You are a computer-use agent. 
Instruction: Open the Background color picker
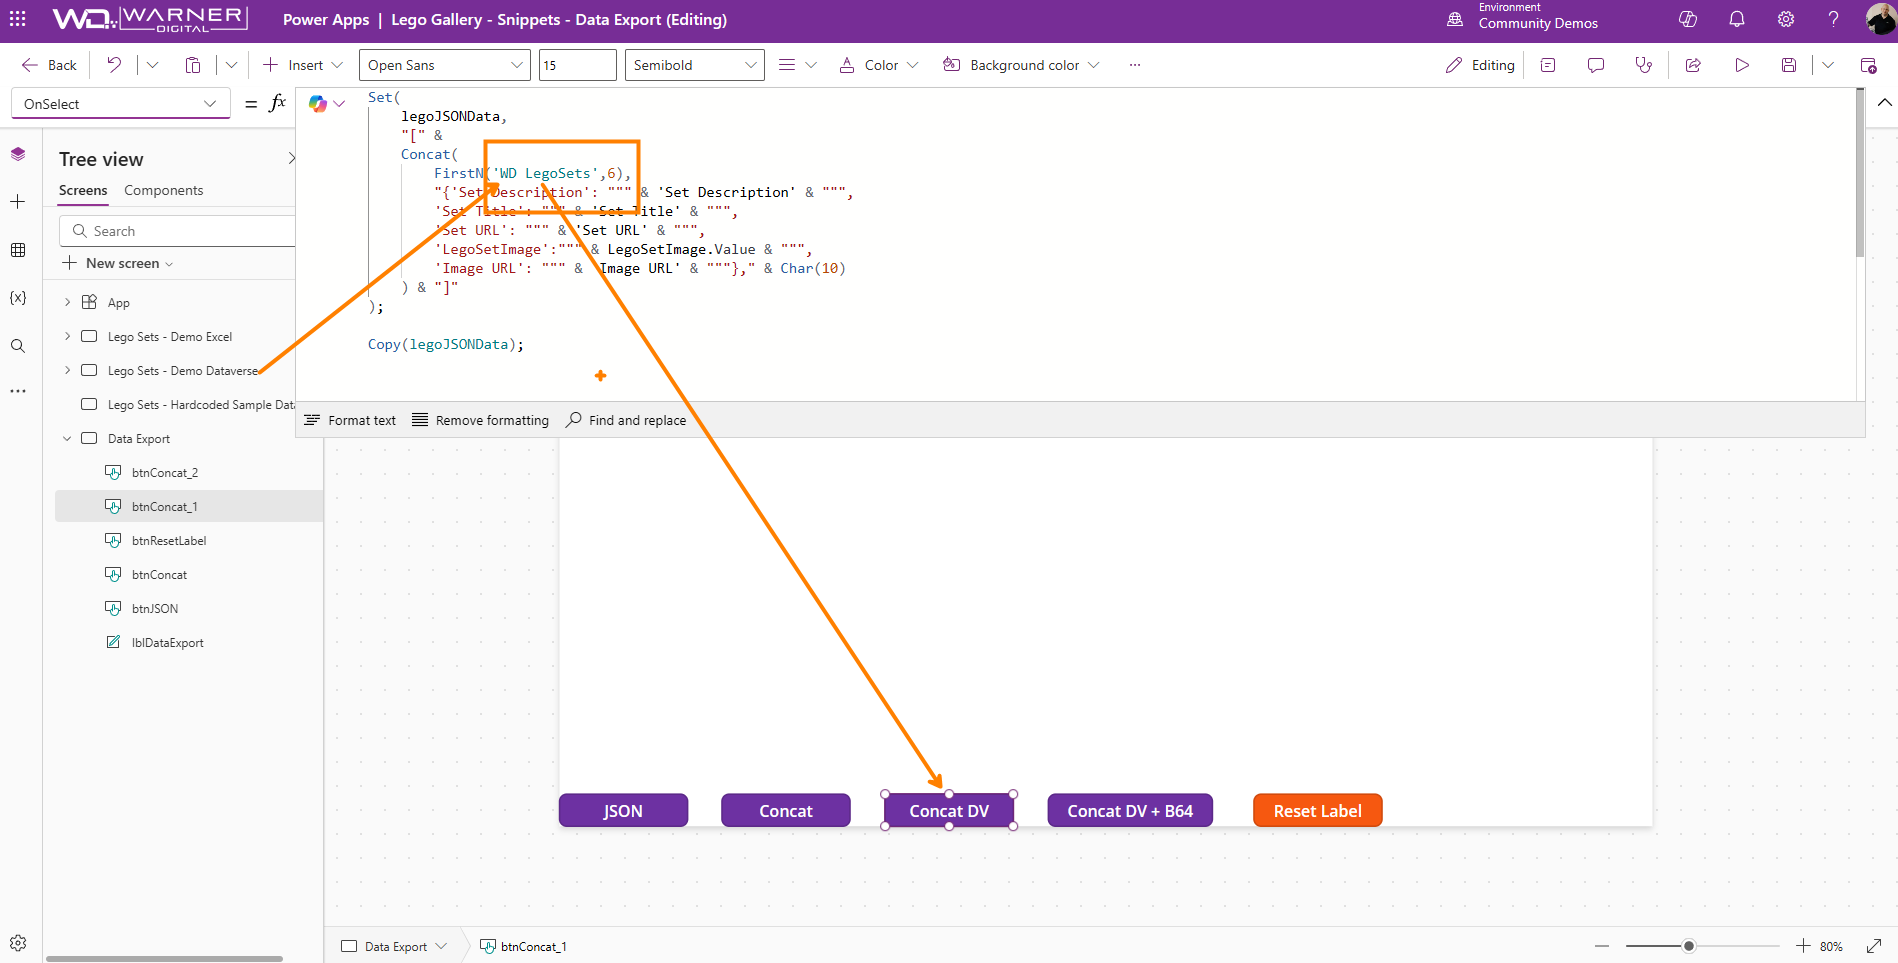(x=1020, y=65)
